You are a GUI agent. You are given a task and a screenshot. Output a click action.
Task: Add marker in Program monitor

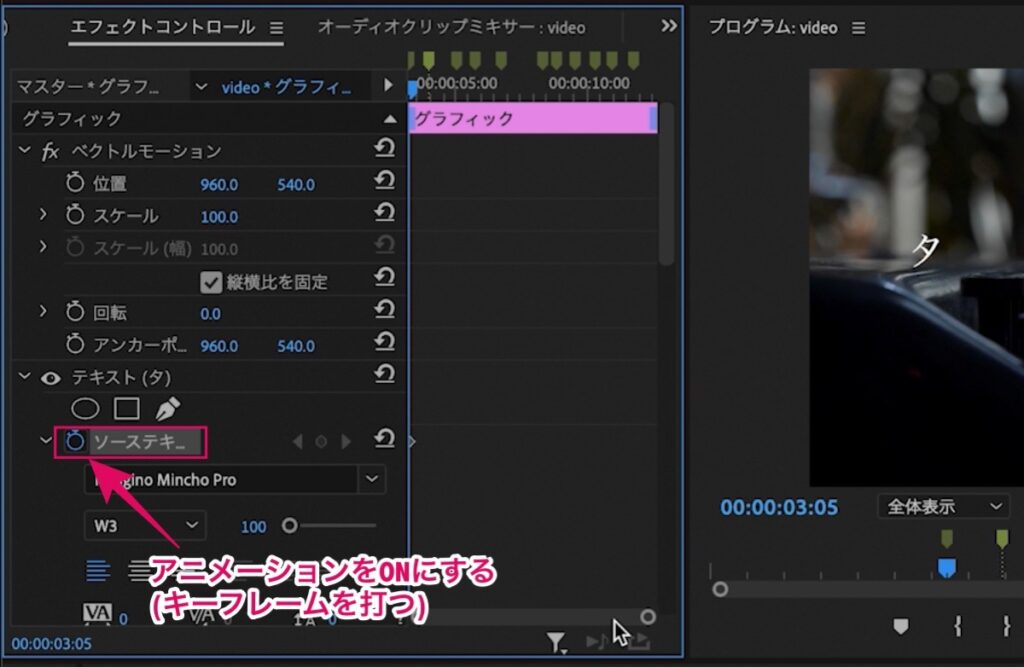click(901, 626)
